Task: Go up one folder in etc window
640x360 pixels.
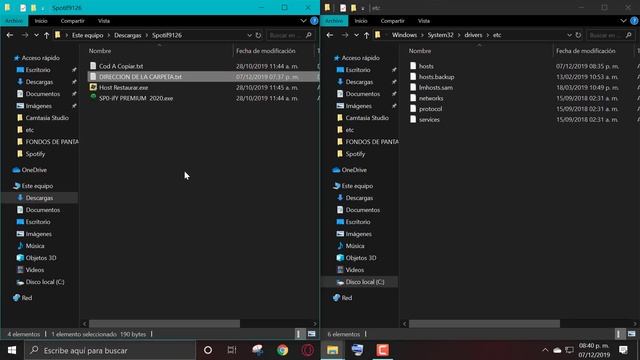Action: coord(367,36)
